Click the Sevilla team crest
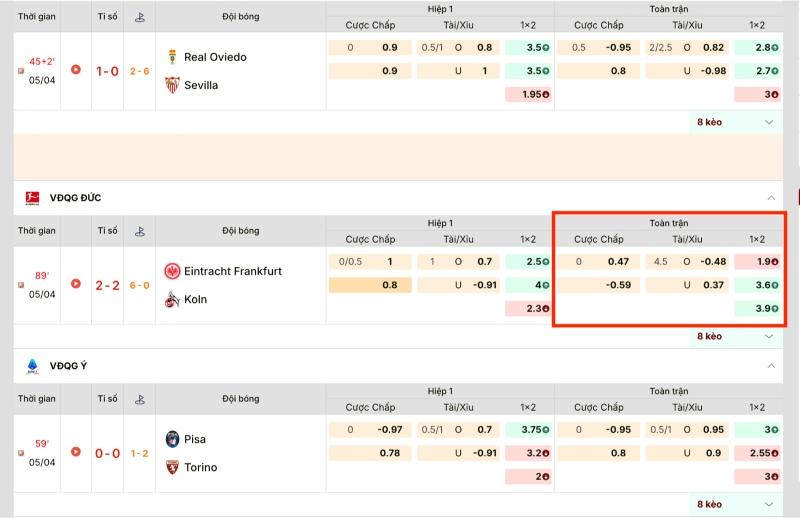This screenshot has height=518, width=800. coord(172,85)
